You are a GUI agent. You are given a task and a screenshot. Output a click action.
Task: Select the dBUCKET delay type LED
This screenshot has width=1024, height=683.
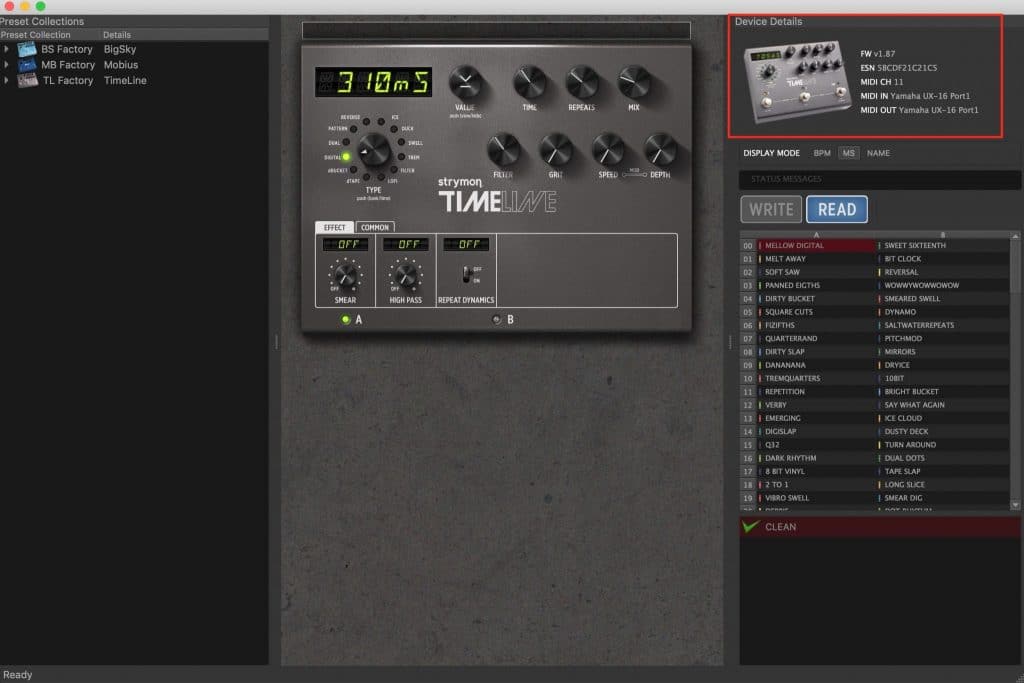pos(353,170)
